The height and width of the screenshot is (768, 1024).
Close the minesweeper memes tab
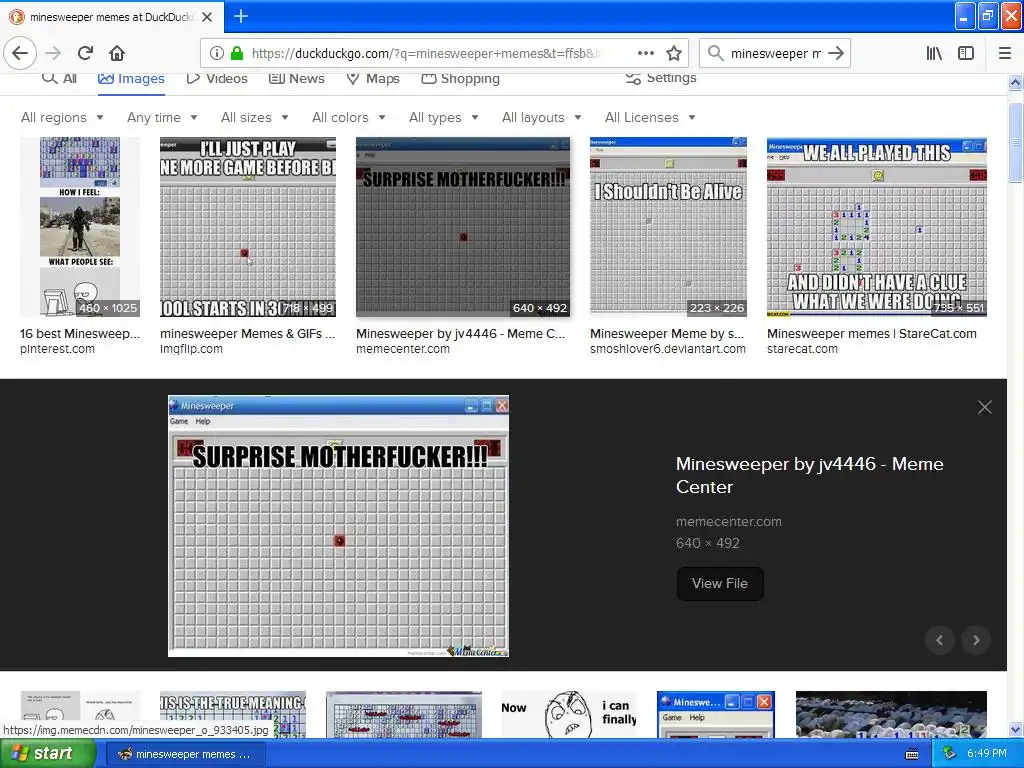pyautogui.click(x=207, y=17)
